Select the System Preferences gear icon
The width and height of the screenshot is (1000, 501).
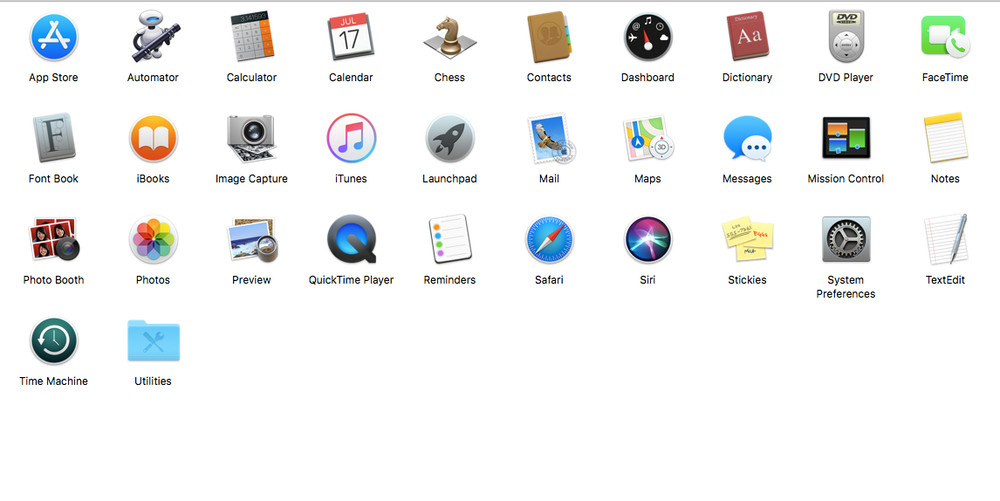[x=846, y=239]
